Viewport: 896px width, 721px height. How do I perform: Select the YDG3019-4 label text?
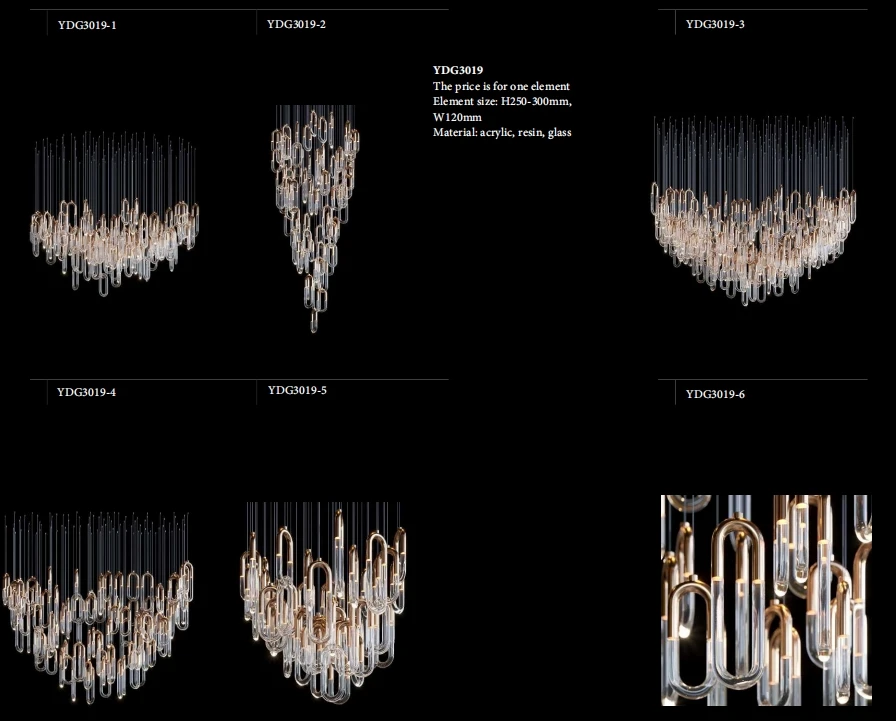coord(86,392)
